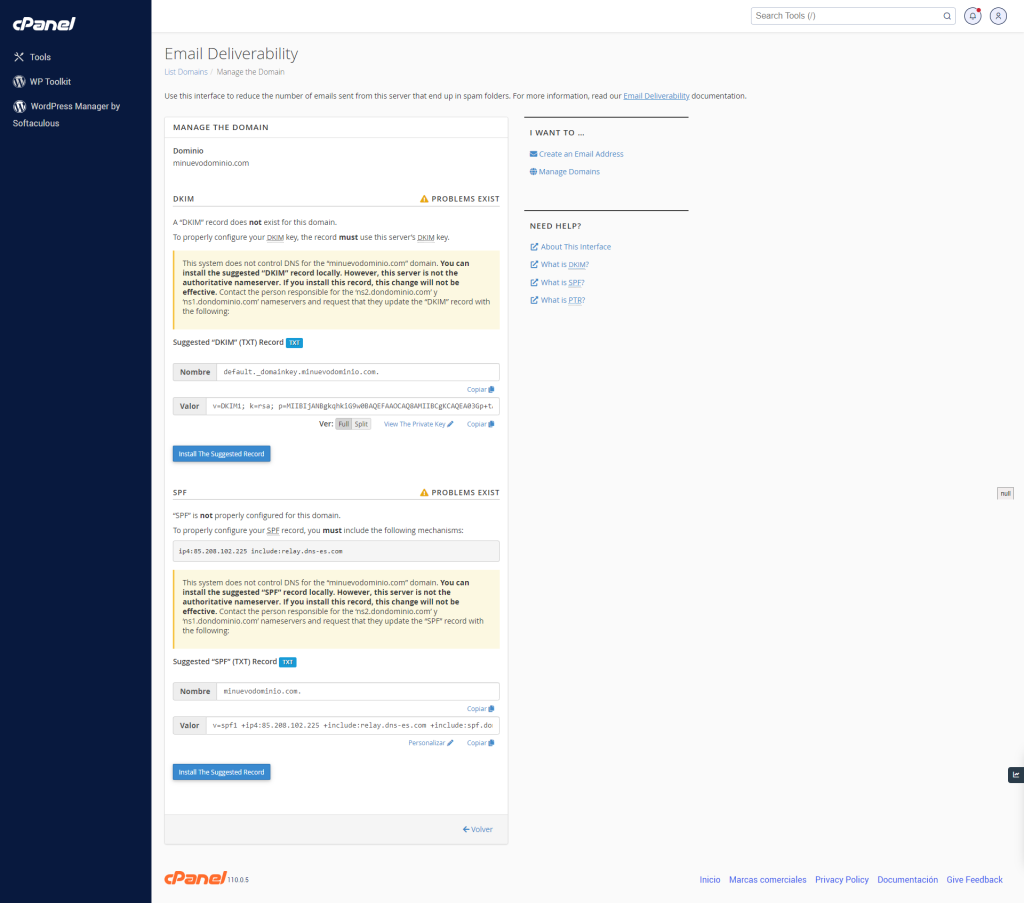This screenshot has height=903, width=1024.
Task: Open WP Toolkit from sidebar
Action: pos(49,82)
